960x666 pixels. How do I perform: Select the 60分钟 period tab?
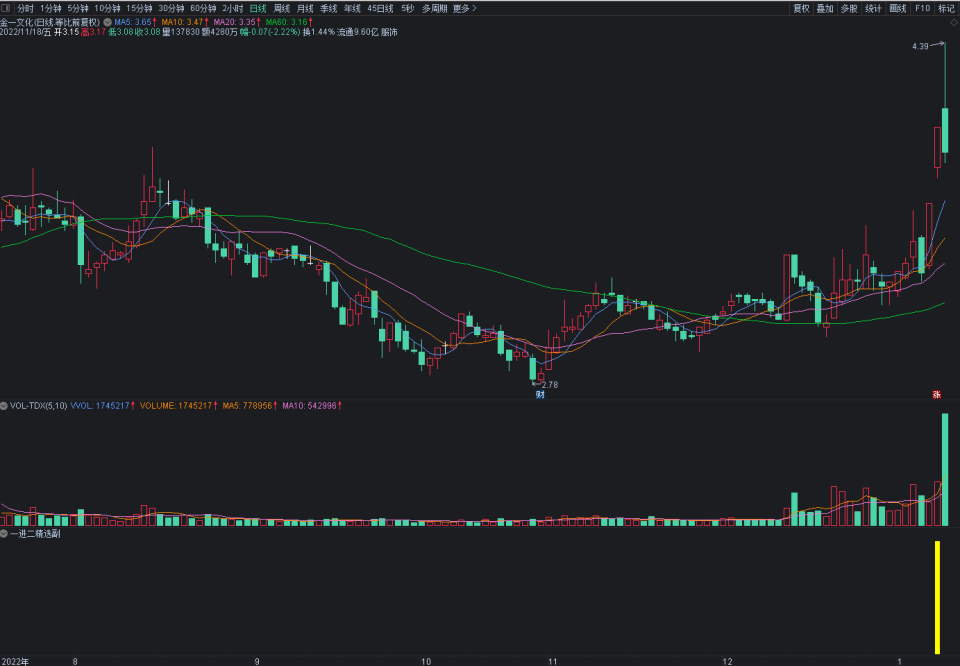(203, 9)
